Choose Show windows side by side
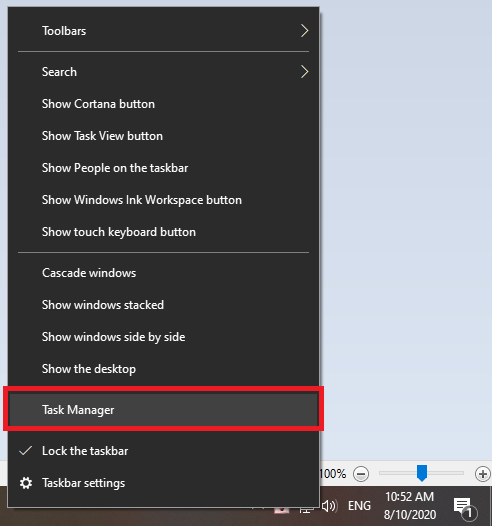Viewport: 492px width, 526px height. tap(163, 337)
